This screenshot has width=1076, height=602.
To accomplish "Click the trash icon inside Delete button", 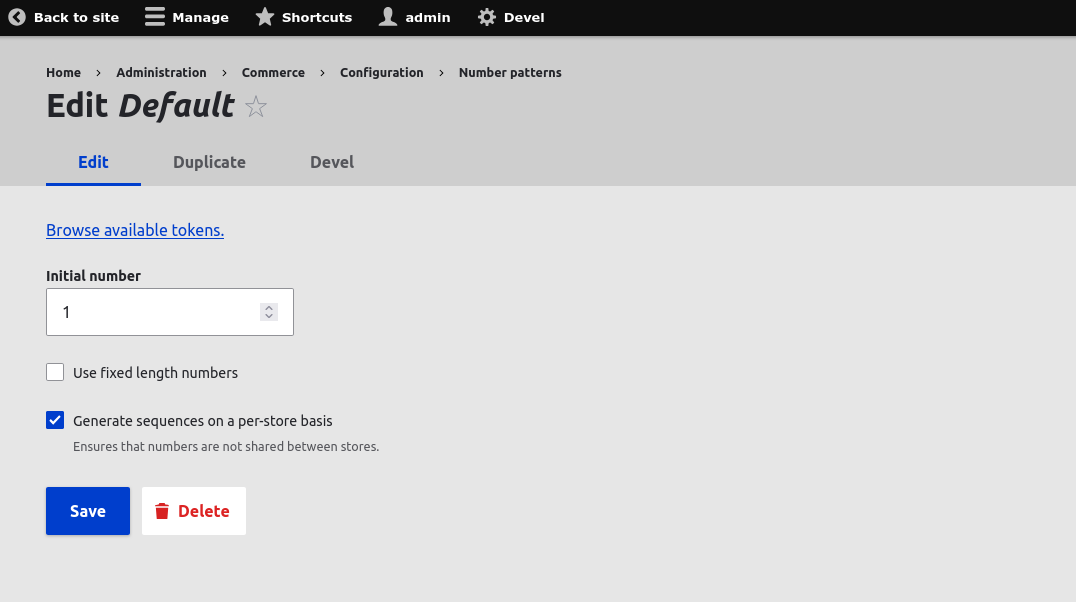I will pos(164,511).
